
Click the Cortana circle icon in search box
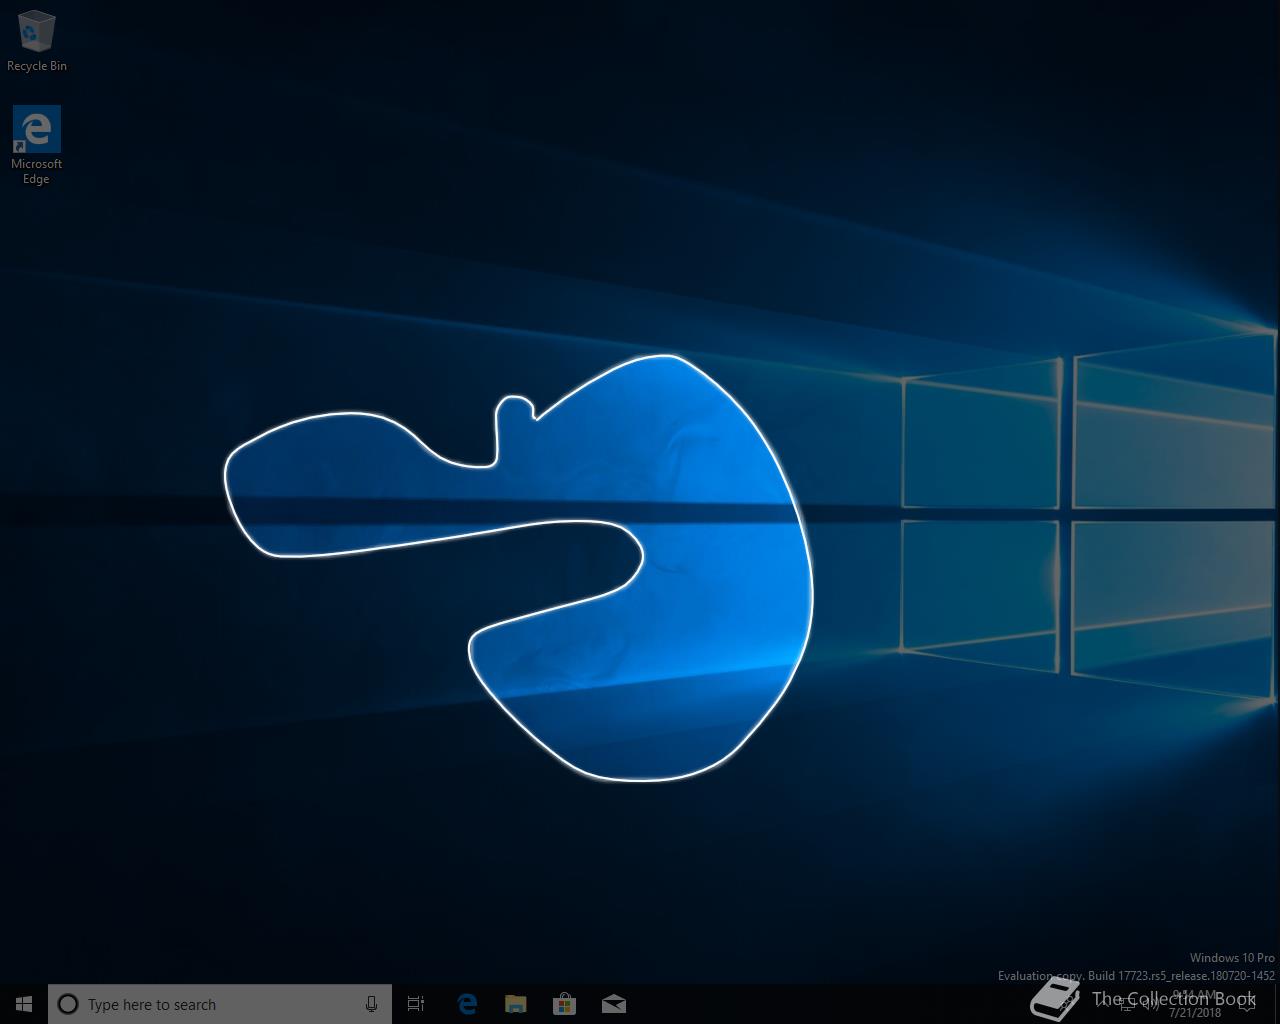68,1004
